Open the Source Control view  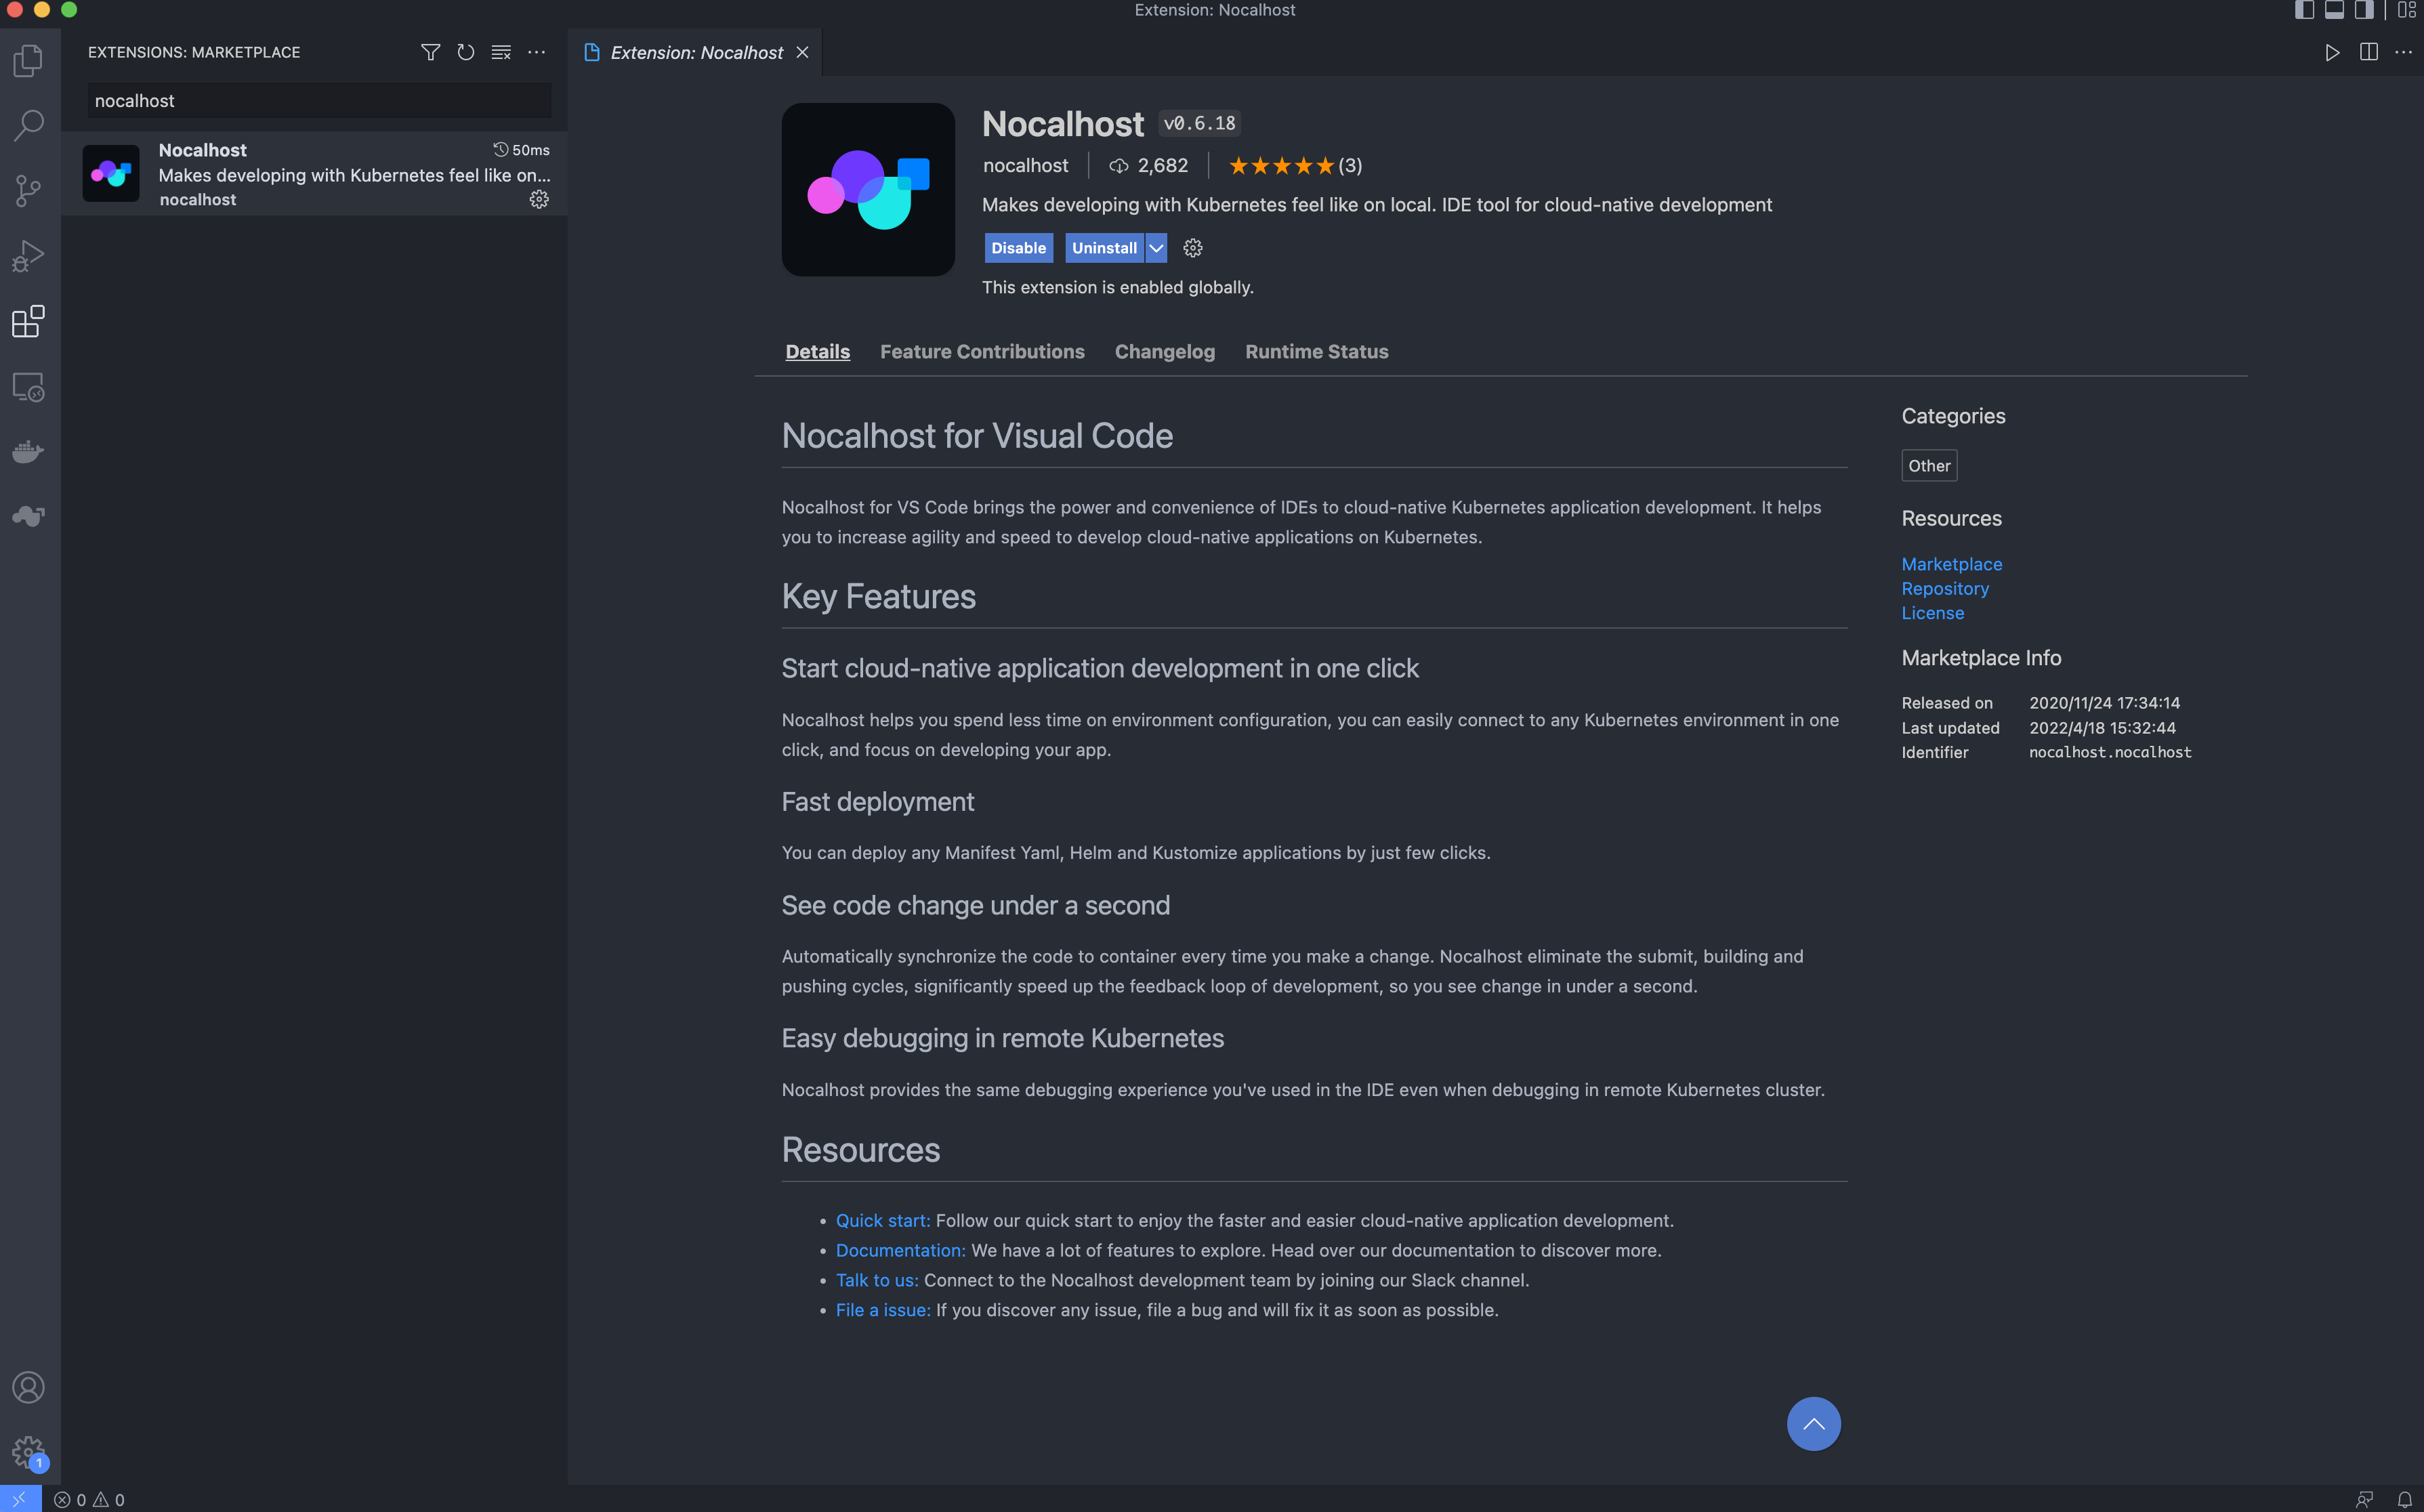[28, 191]
